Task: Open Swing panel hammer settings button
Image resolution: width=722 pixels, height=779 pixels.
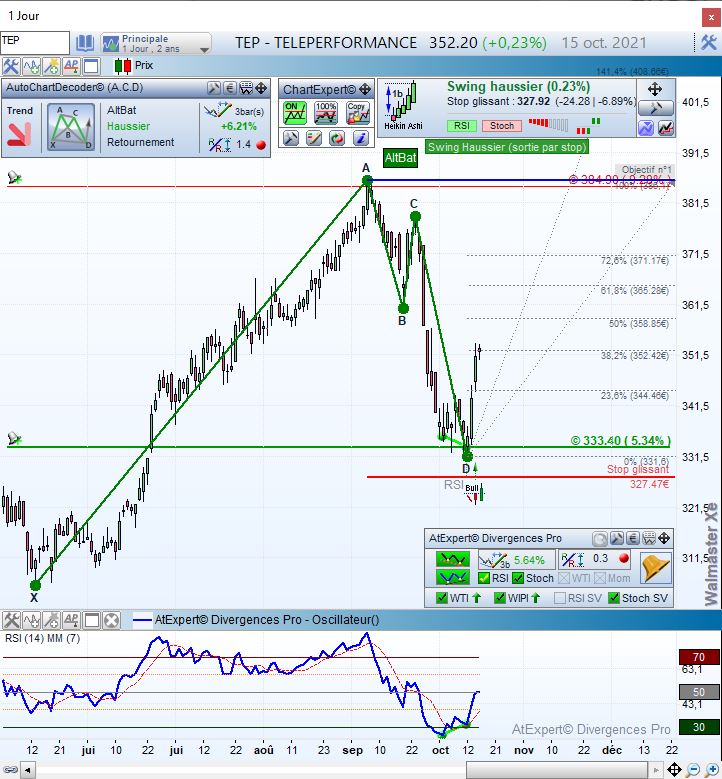Action: (655, 108)
